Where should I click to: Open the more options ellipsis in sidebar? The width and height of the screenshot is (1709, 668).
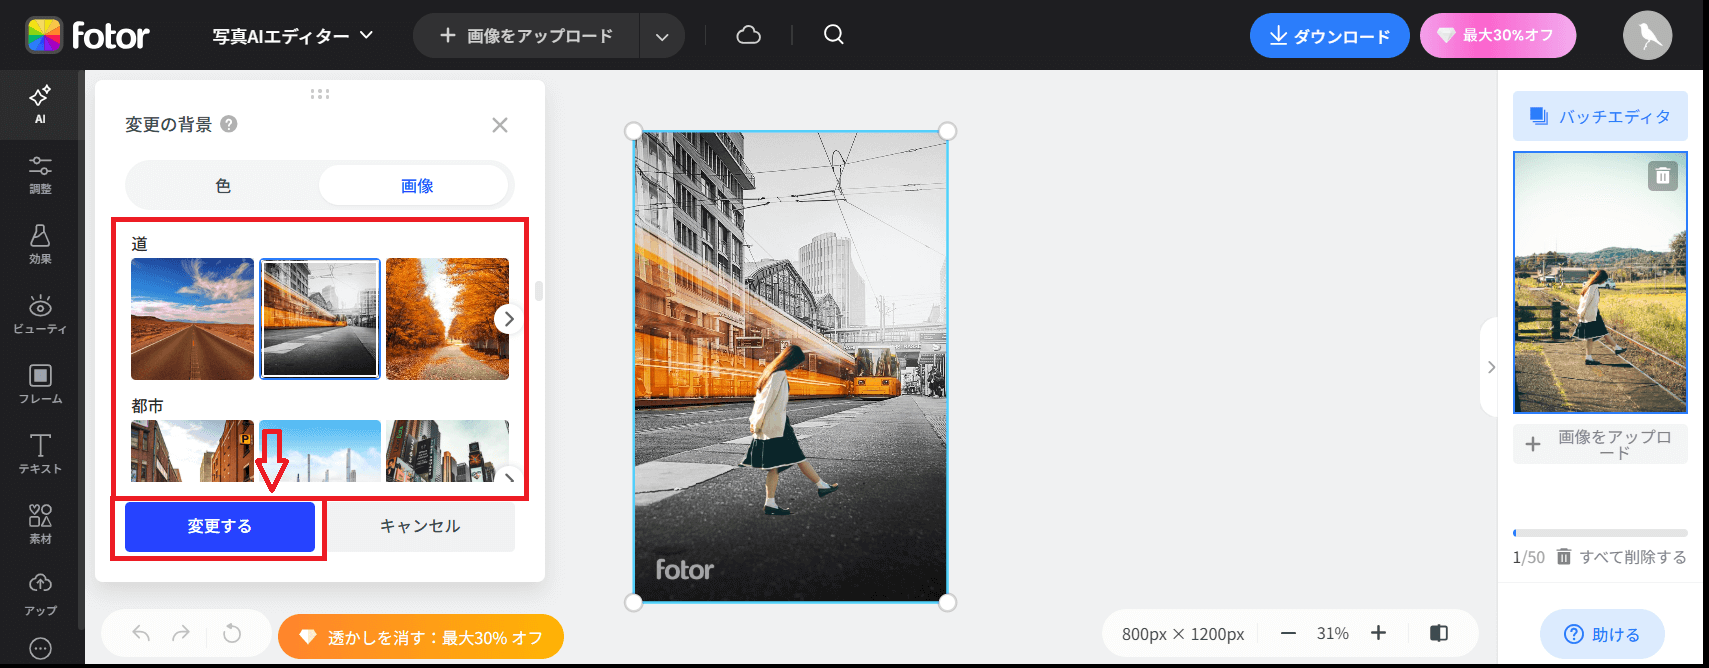pos(40,648)
